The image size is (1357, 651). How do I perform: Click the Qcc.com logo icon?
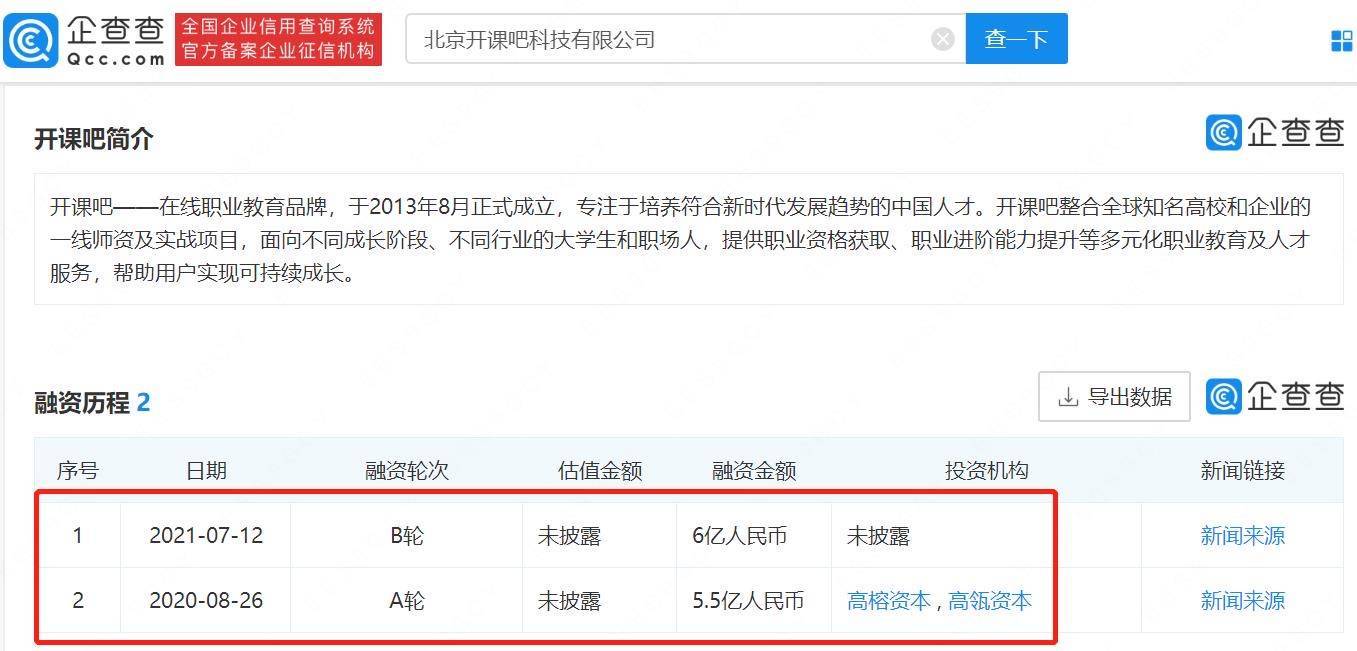click(31, 40)
